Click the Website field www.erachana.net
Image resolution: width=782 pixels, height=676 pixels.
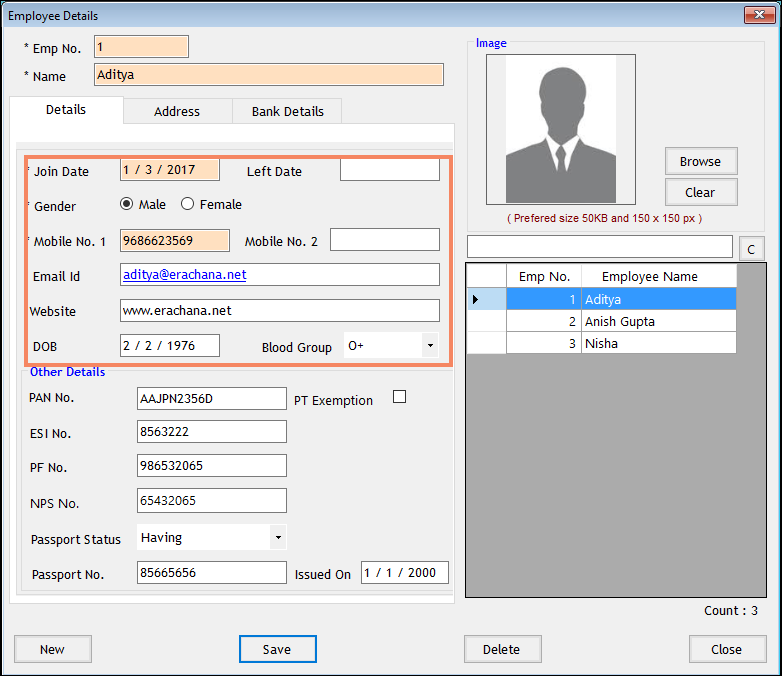tap(279, 310)
